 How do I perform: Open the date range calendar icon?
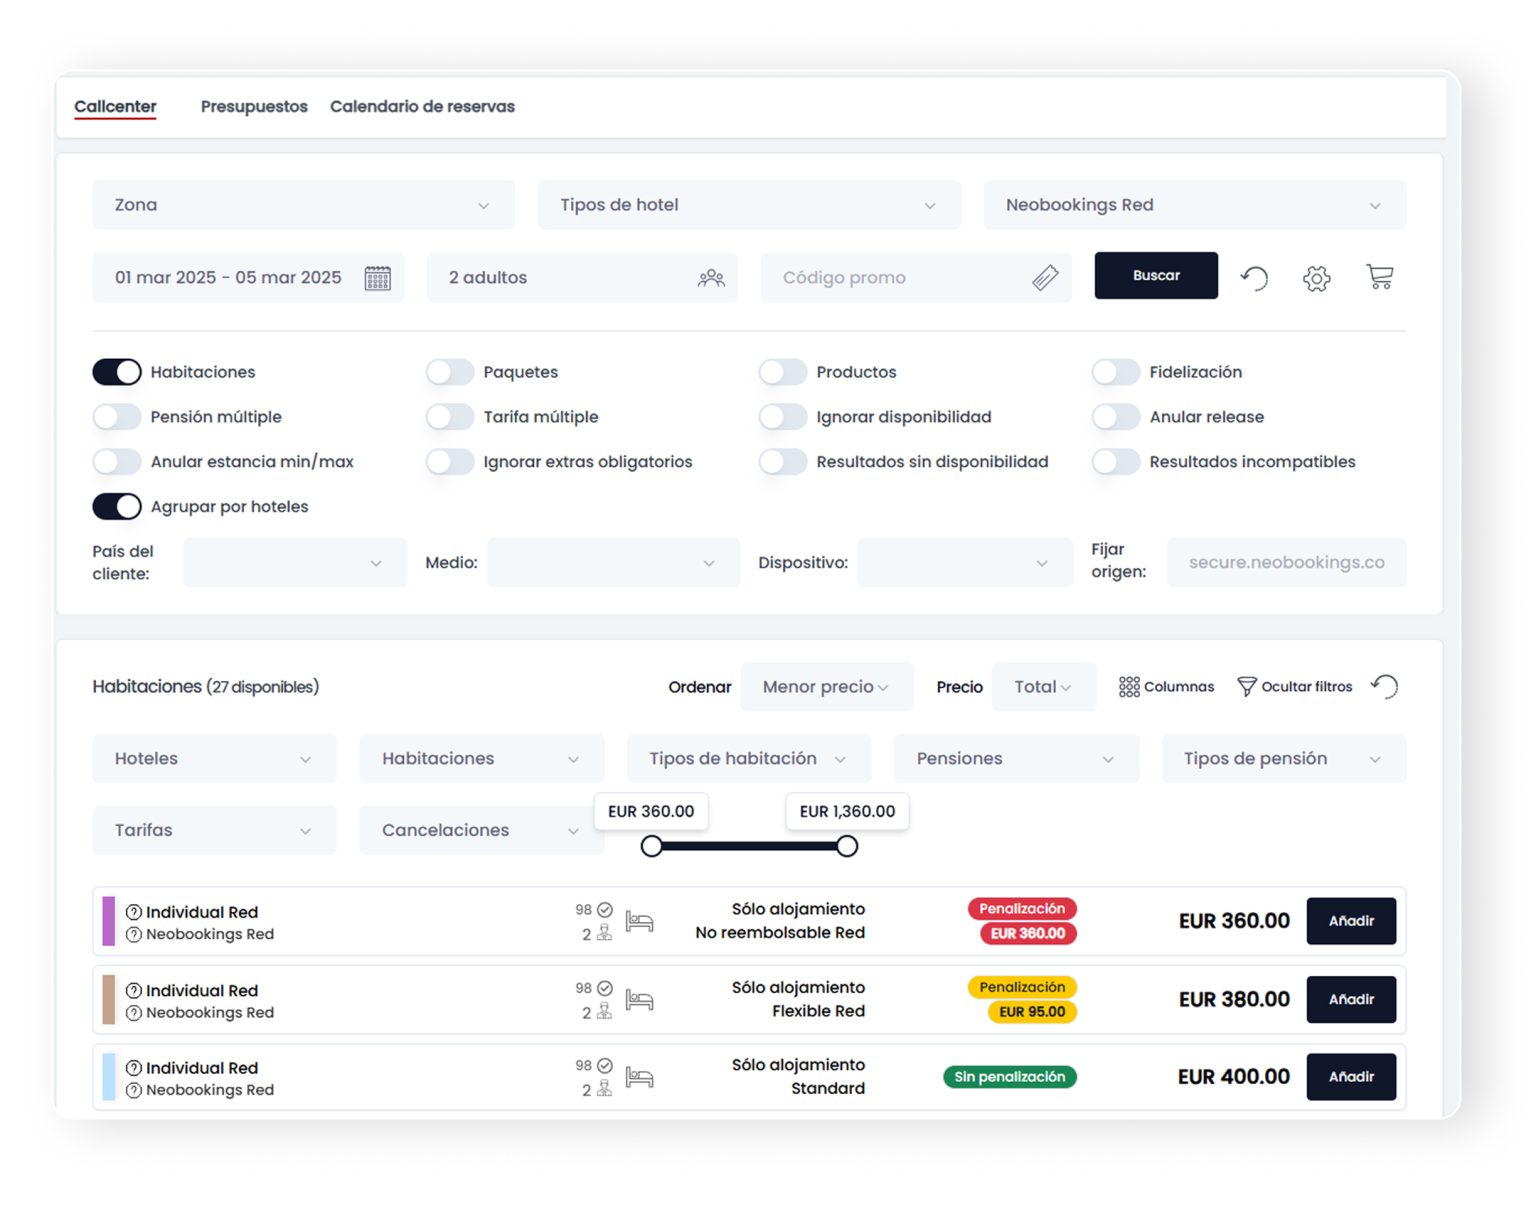pyautogui.click(x=377, y=278)
